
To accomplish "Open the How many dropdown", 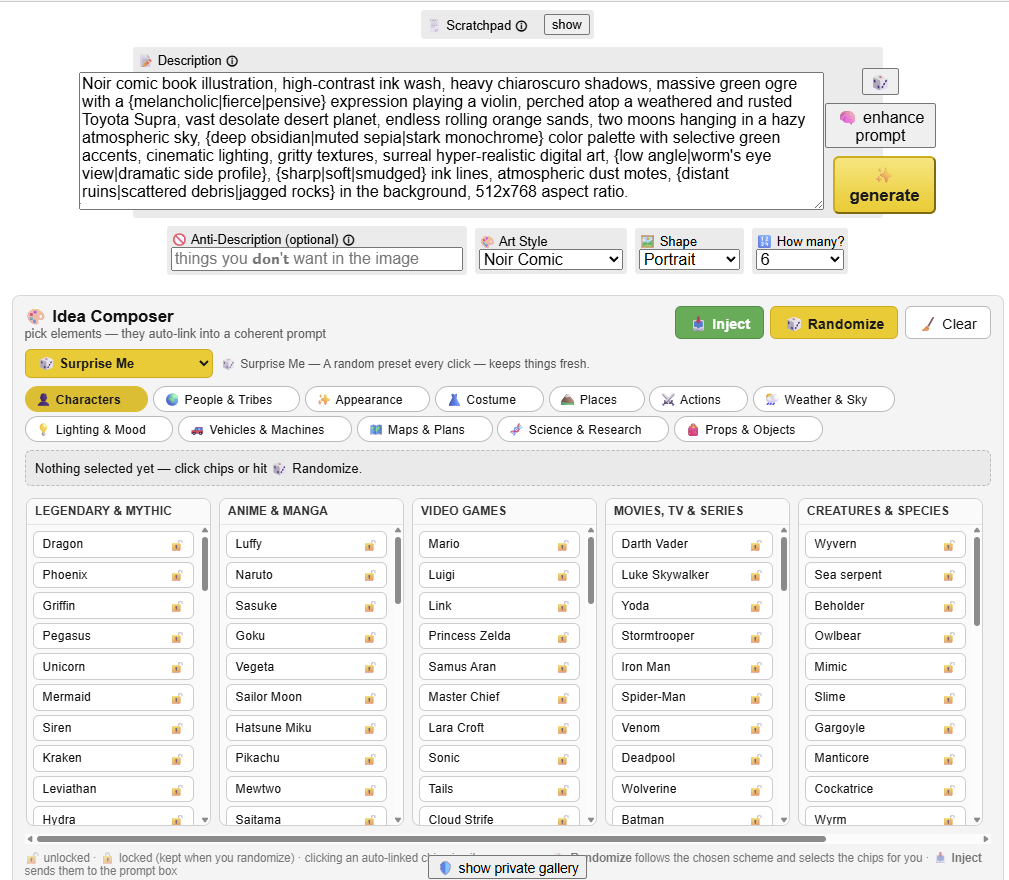I will point(799,259).
